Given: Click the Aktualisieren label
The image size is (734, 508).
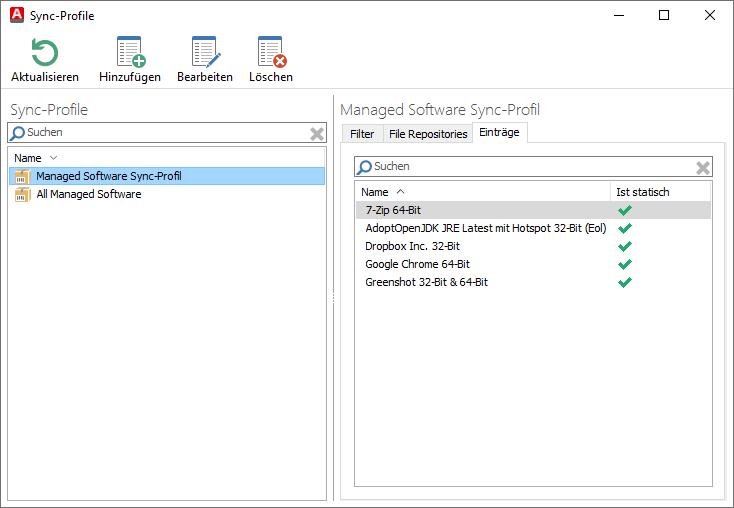Looking at the screenshot, I should click(x=45, y=77).
